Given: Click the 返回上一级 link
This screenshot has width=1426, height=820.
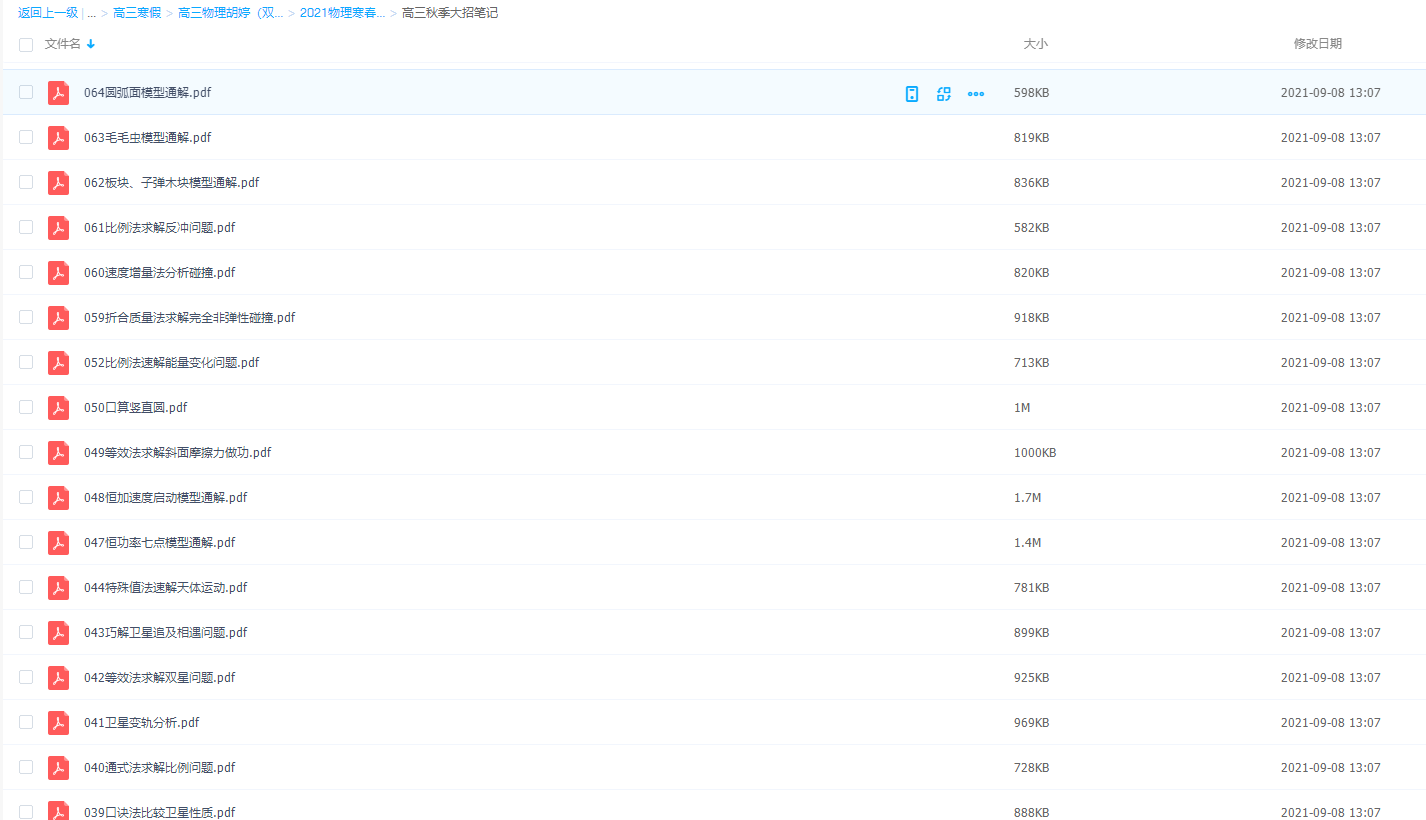Looking at the screenshot, I should pyautogui.click(x=48, y=13).
